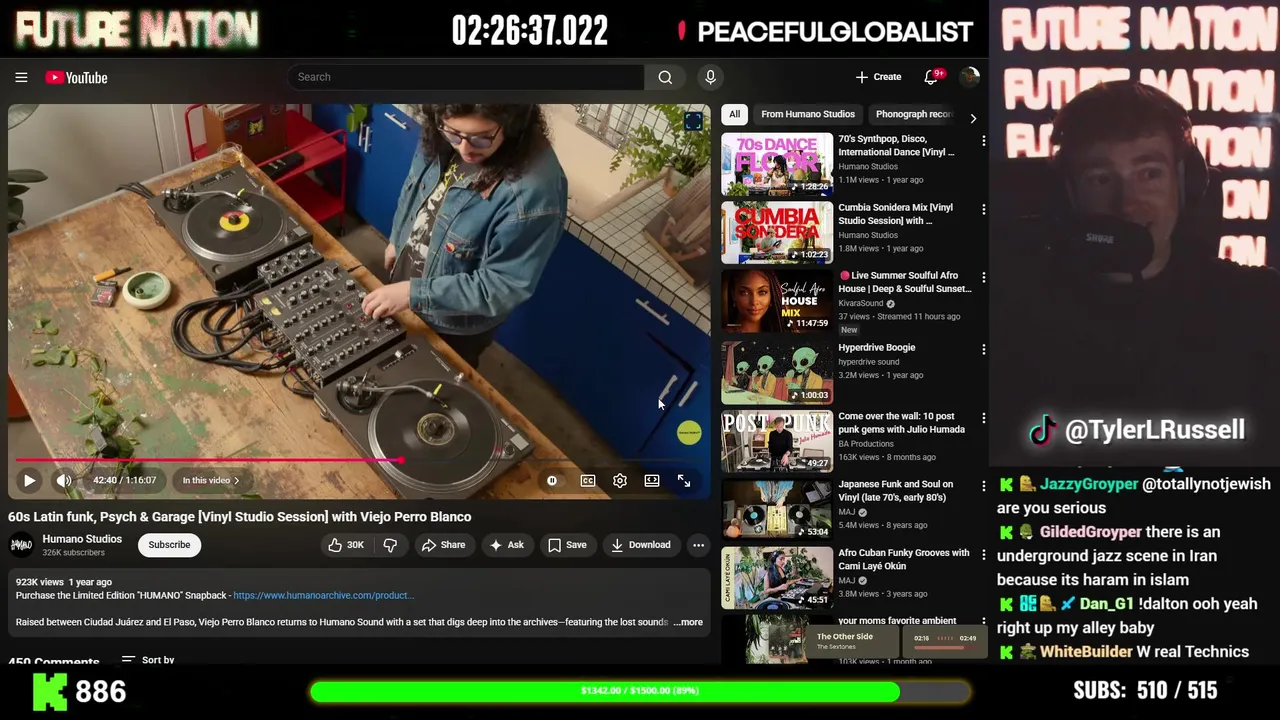Toggle autoplay switch in player controls

point(552,481)
